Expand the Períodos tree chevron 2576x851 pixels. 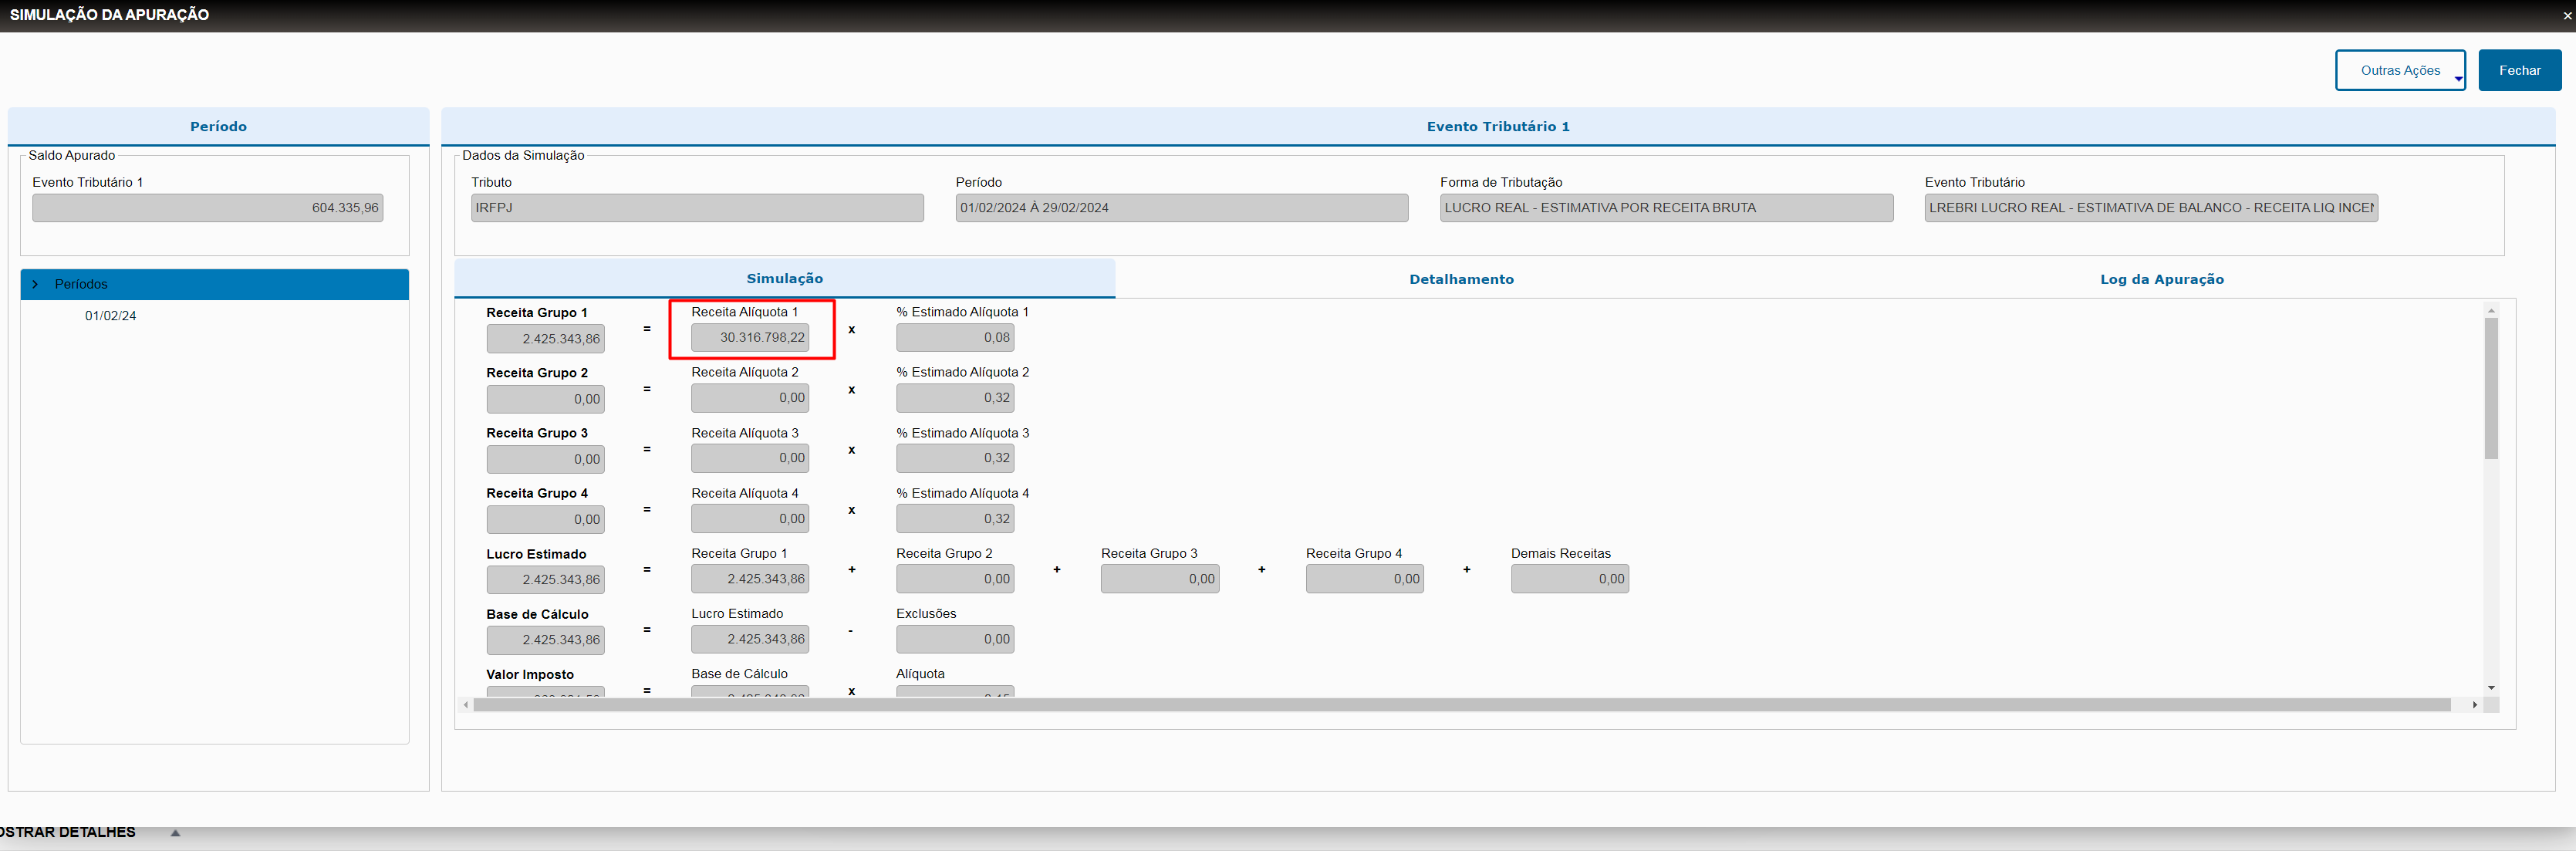click(36, 284)
